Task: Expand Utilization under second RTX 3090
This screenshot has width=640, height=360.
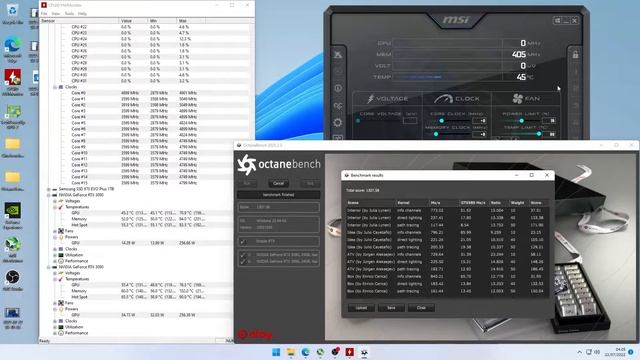Action: pyautogui.click(x=55, y=327)
